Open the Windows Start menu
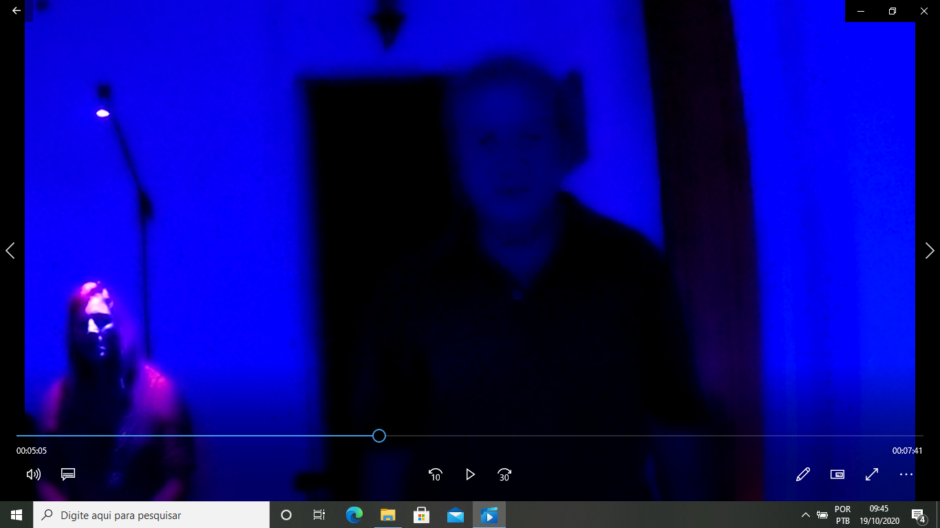The height and width of the screenshot is (528, 940). [16, 515]
